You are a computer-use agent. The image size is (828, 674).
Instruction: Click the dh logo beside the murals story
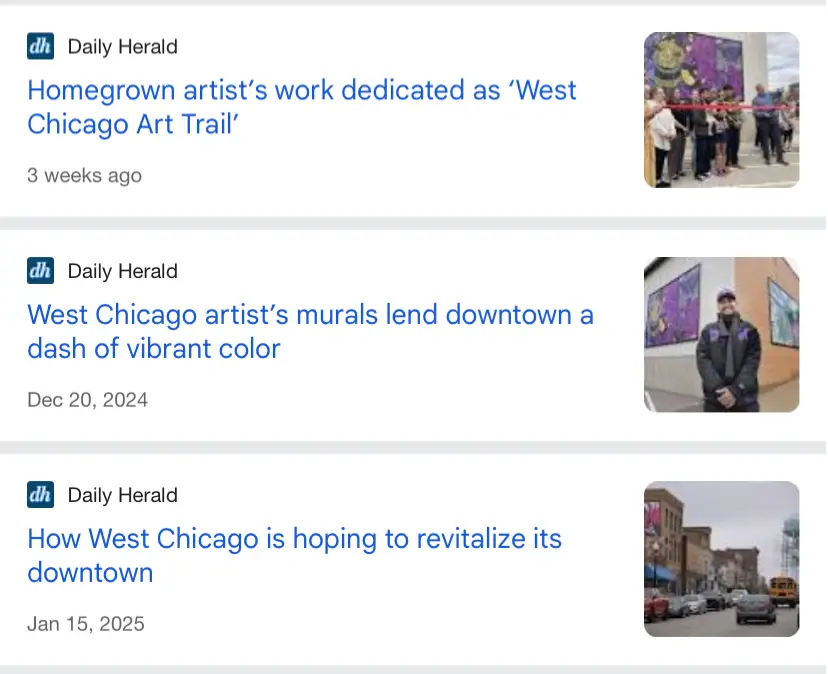40,270
